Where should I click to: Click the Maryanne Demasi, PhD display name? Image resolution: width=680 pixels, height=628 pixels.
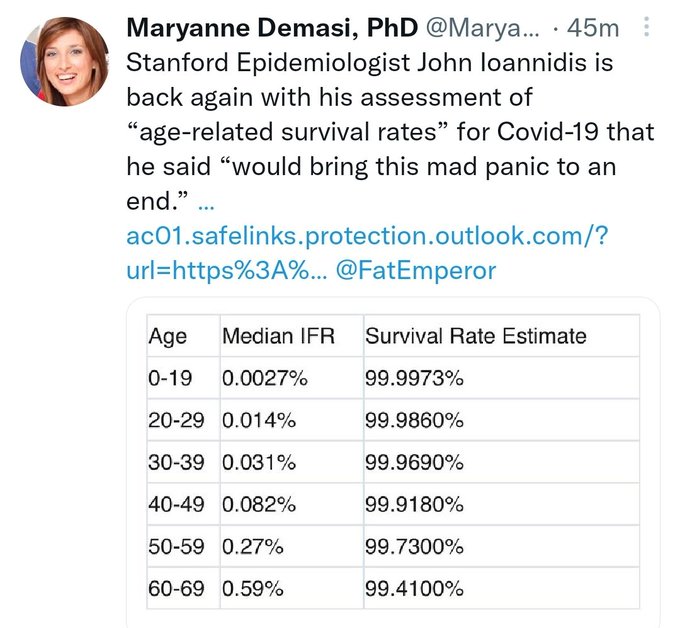(272, 28)
